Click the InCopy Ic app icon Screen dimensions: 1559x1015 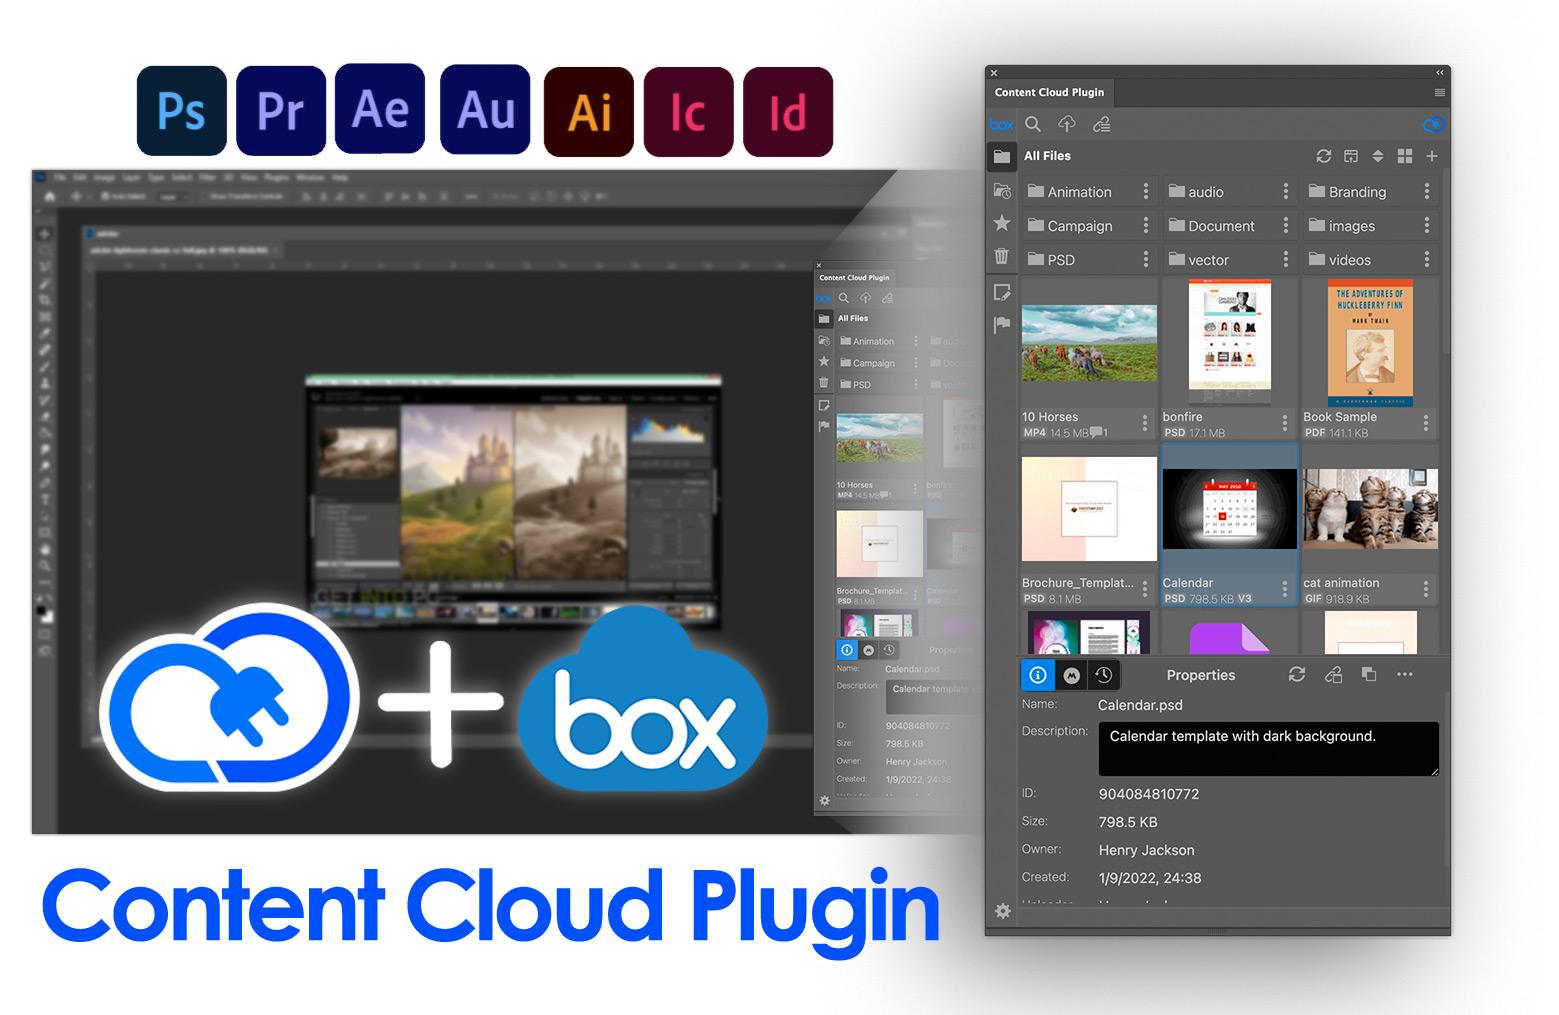[x=689, y=112]
